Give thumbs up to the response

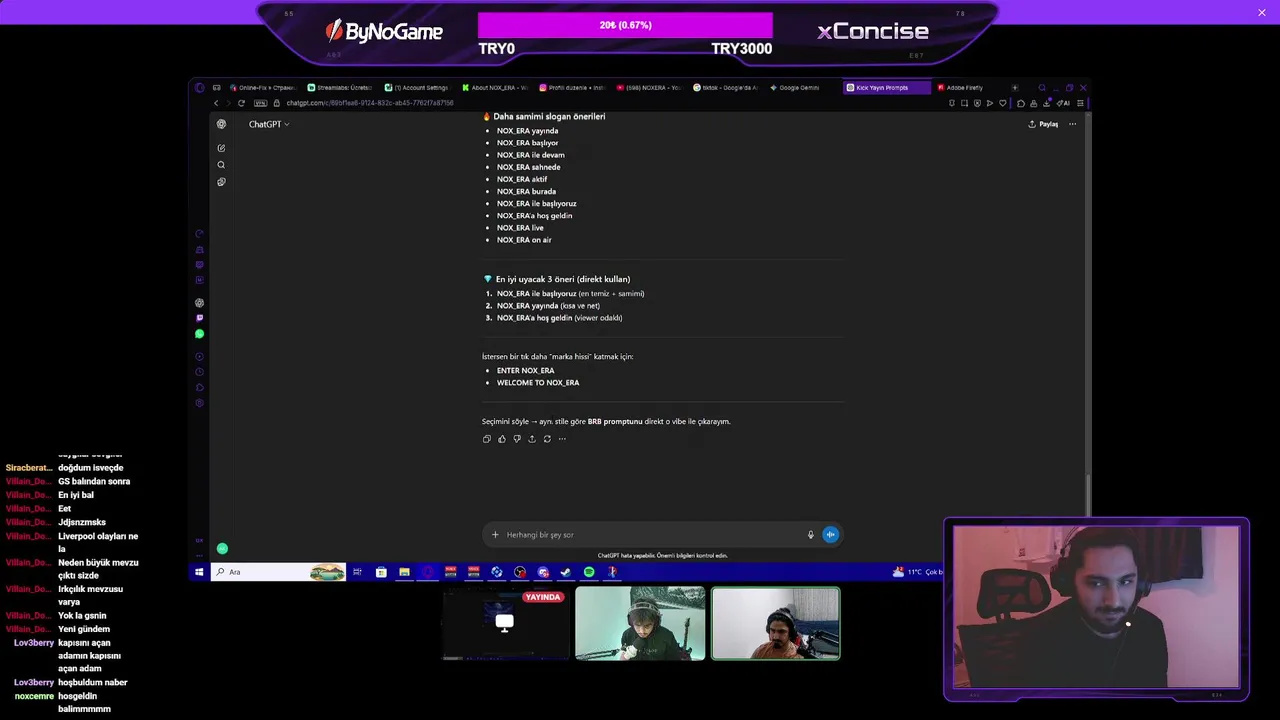502,439
